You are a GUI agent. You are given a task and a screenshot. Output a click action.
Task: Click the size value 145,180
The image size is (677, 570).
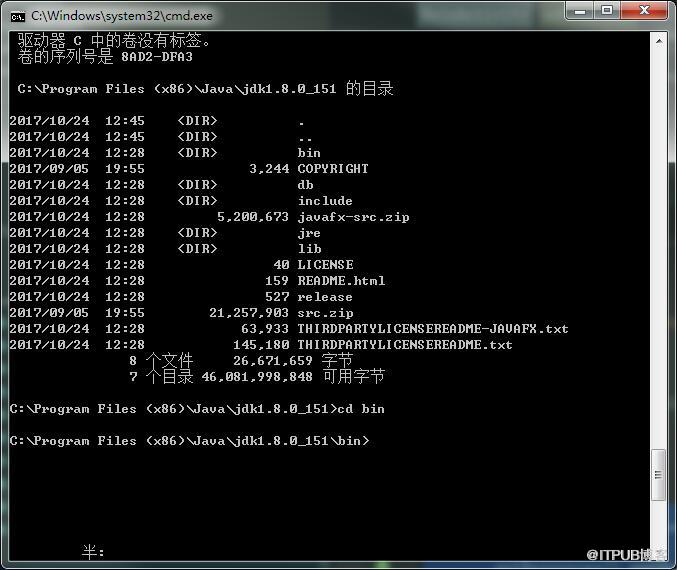point(261,345)
